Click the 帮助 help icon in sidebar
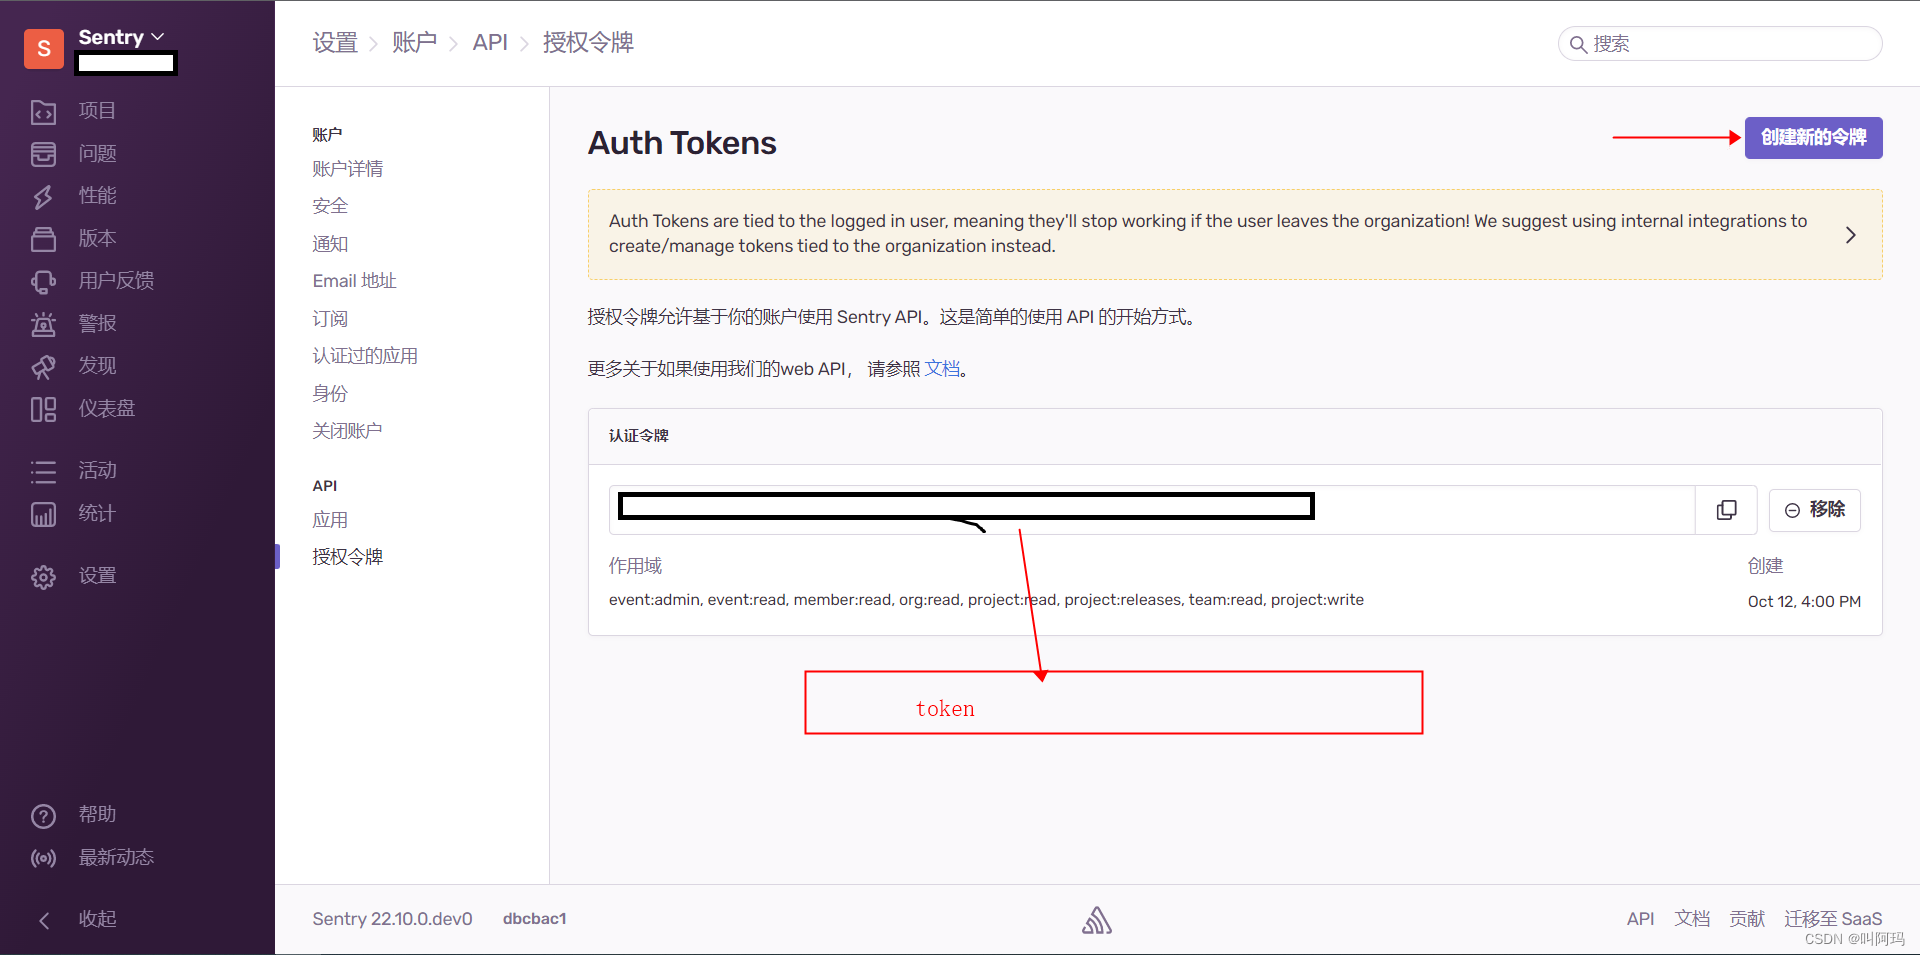Image resolution: width=1920 pixels, height=955 pixels. [x=44, y=815]
